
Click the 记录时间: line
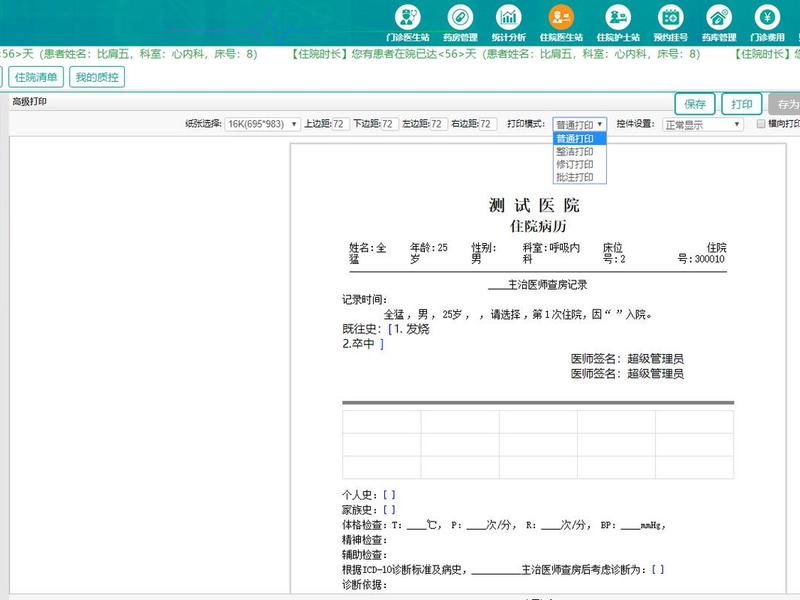[x=364, y=300]
